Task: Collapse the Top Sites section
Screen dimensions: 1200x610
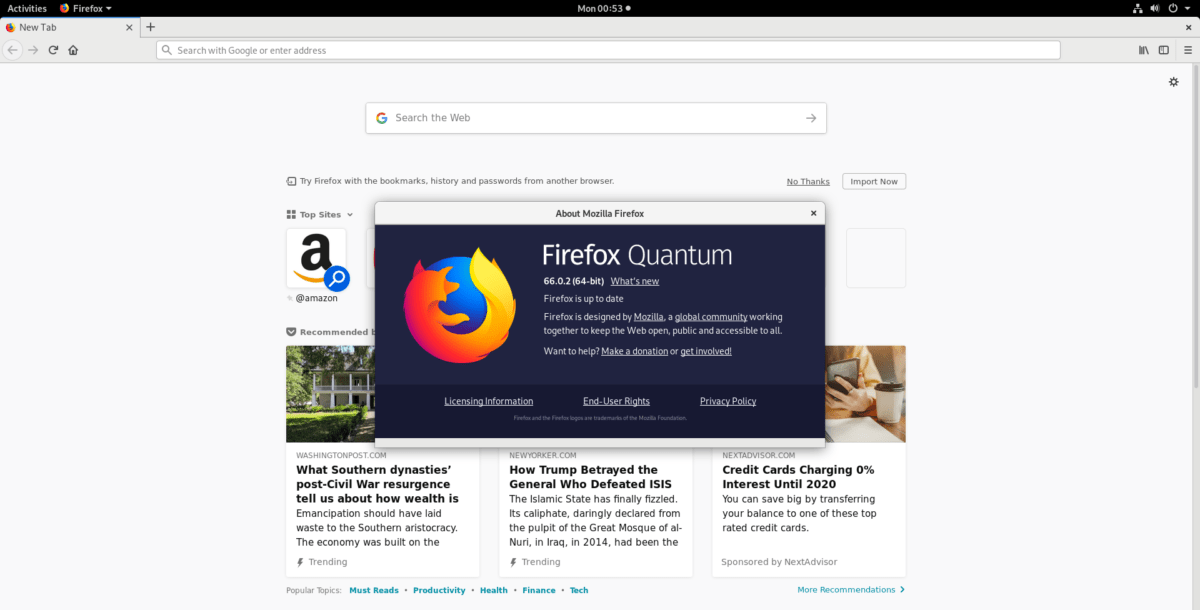Action: click(350, 214)
